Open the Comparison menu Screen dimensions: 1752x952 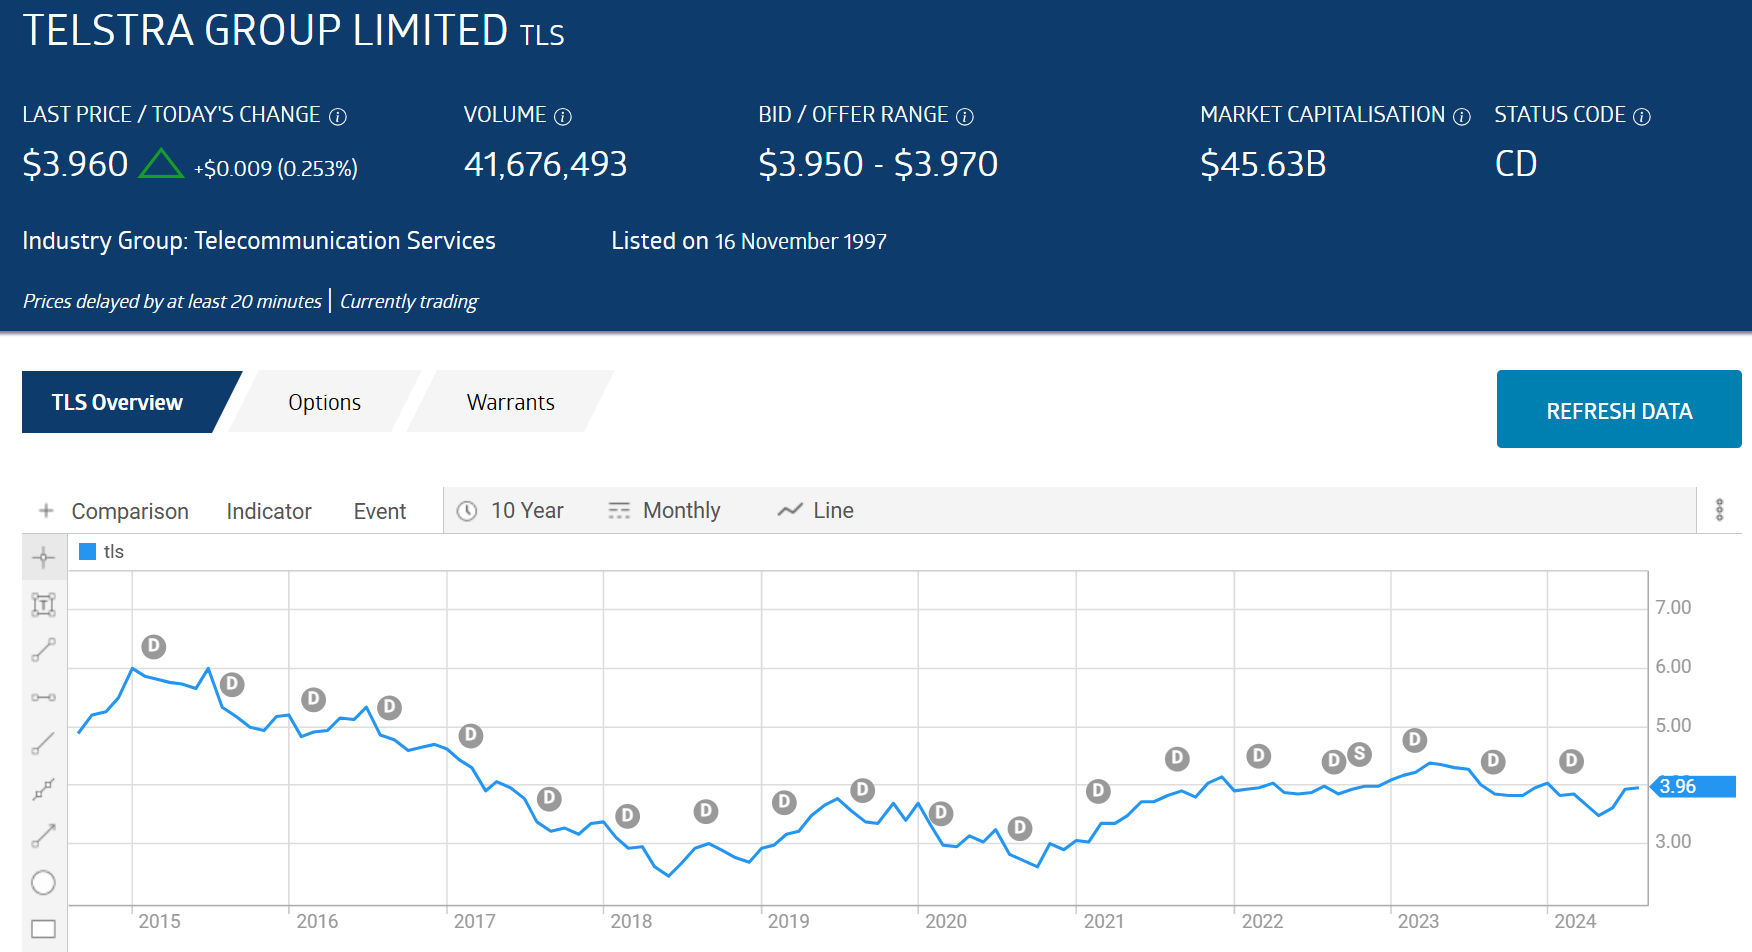pyautogui.click(x=130, y=511)
